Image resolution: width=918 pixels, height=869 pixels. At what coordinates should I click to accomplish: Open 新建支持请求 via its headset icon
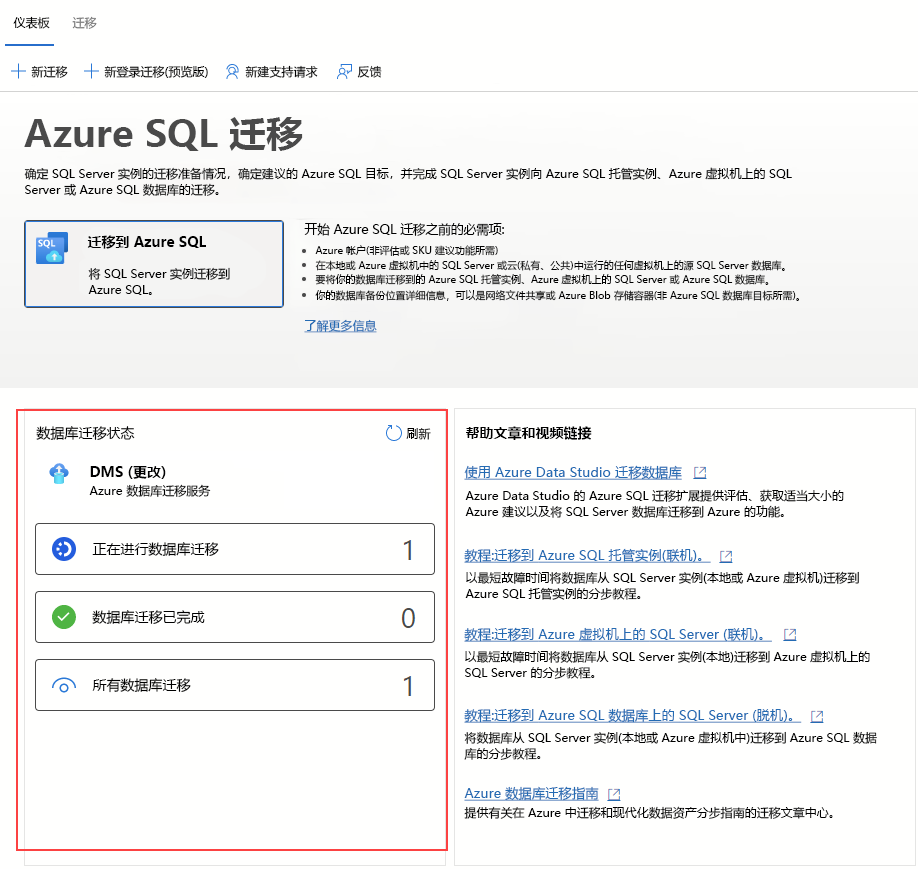230,71
